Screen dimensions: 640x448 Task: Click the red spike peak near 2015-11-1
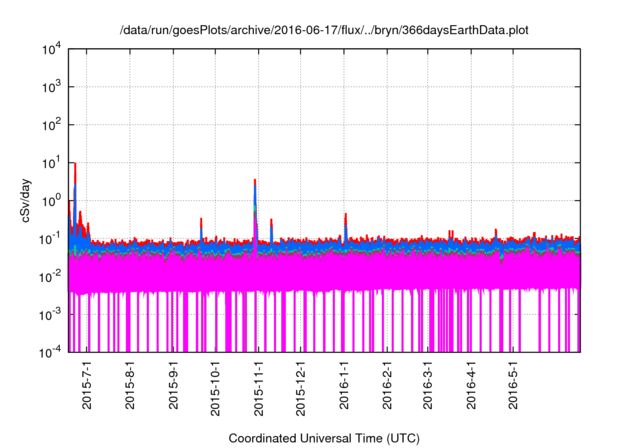pos(255,181)
